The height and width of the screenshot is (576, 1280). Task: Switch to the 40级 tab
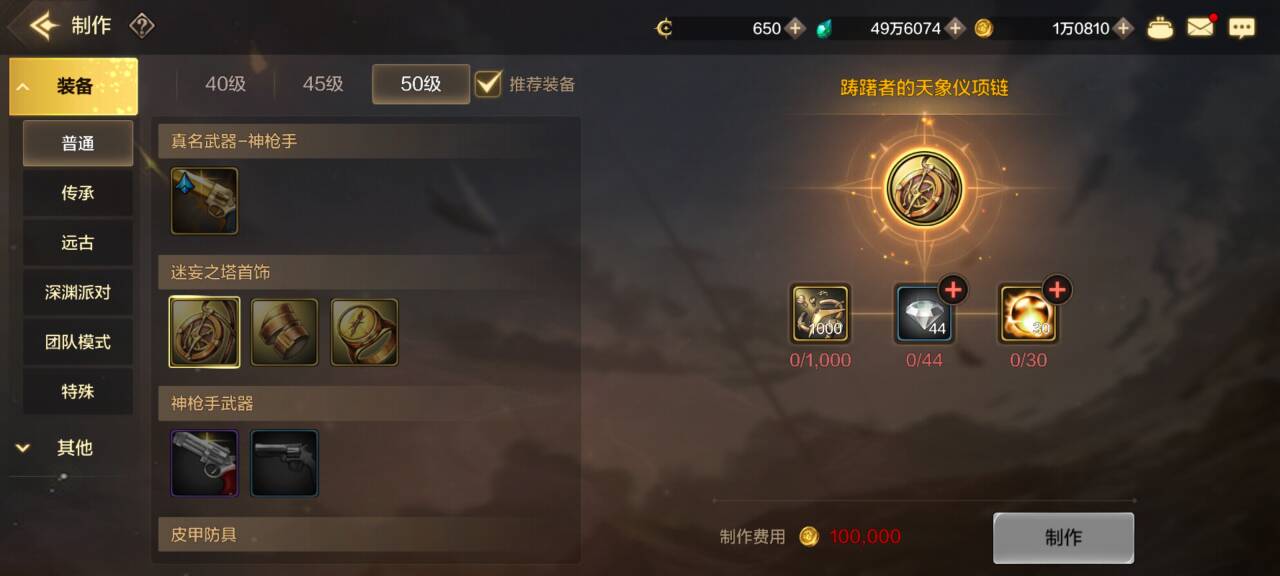(x=225, y=84)
